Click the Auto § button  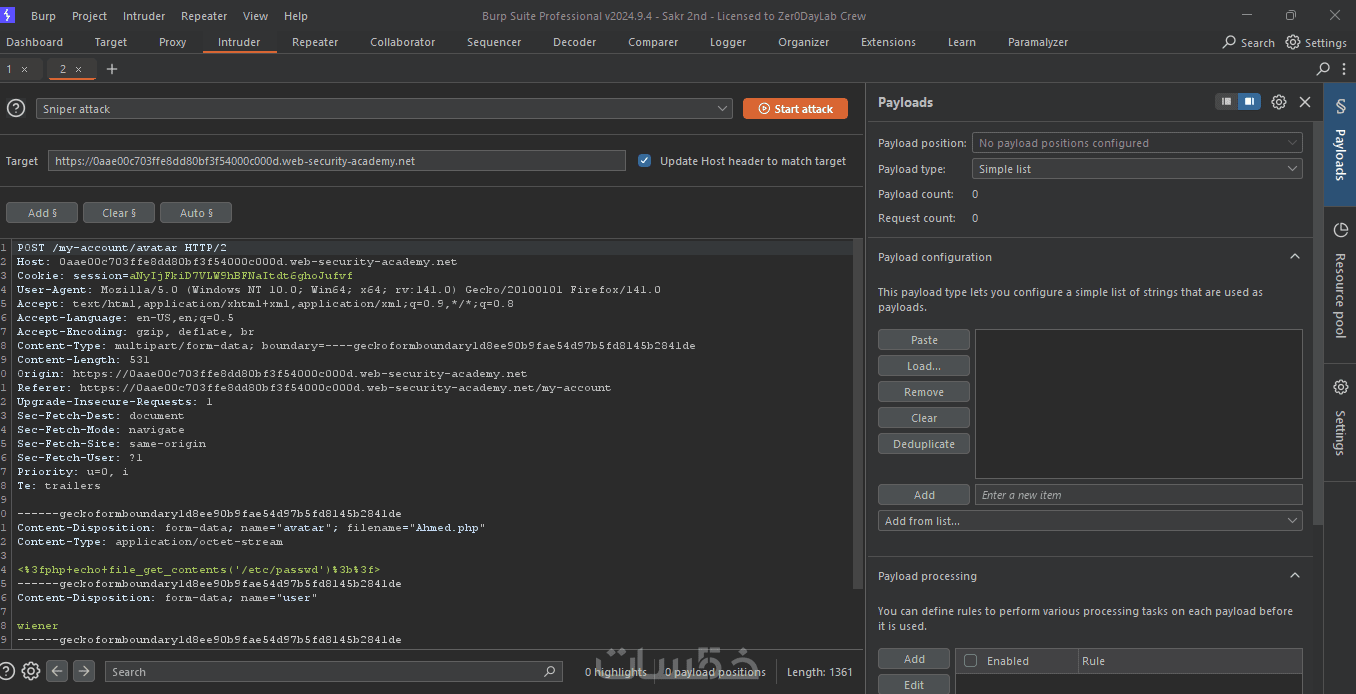click(196, 213)
